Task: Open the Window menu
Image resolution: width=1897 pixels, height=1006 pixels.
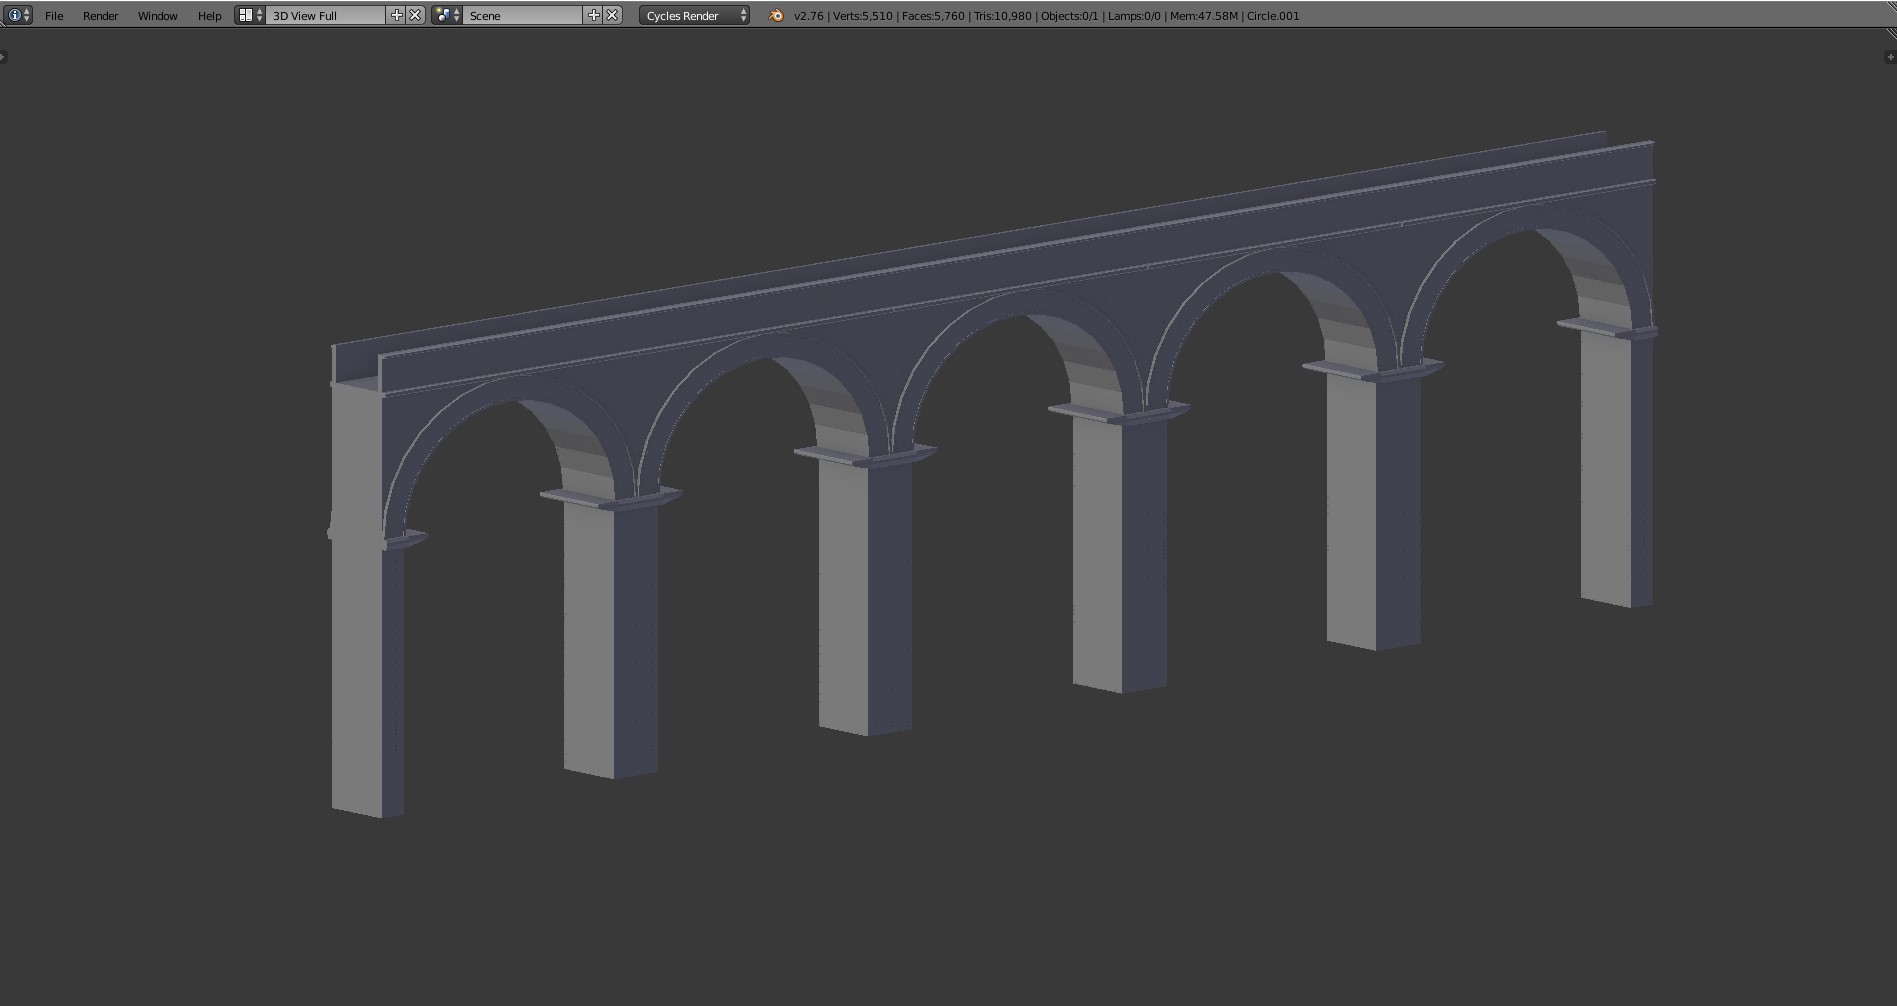Action: click(x=156, y=15)
